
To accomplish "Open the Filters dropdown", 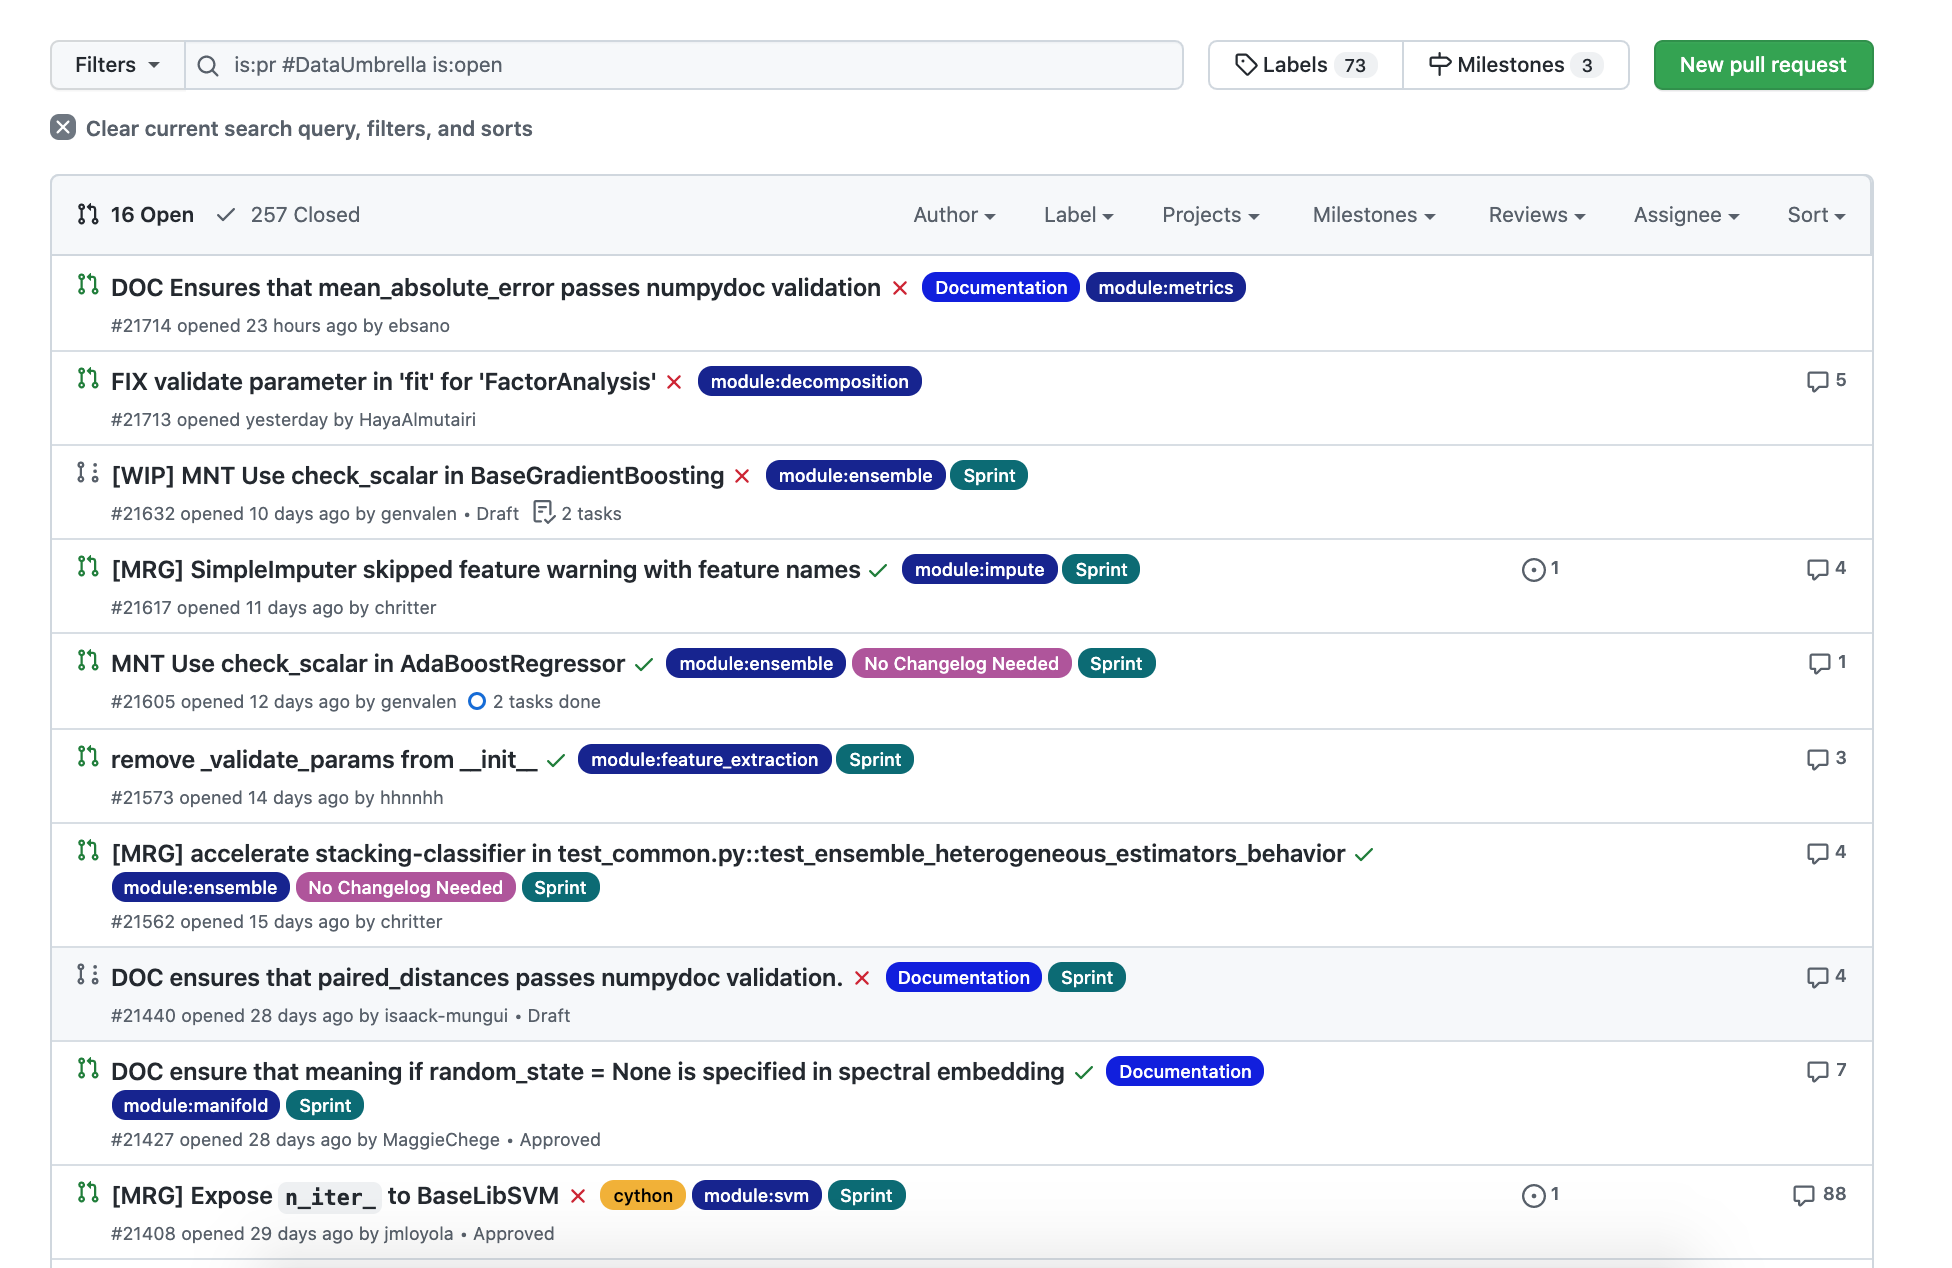I will [117, 65].
